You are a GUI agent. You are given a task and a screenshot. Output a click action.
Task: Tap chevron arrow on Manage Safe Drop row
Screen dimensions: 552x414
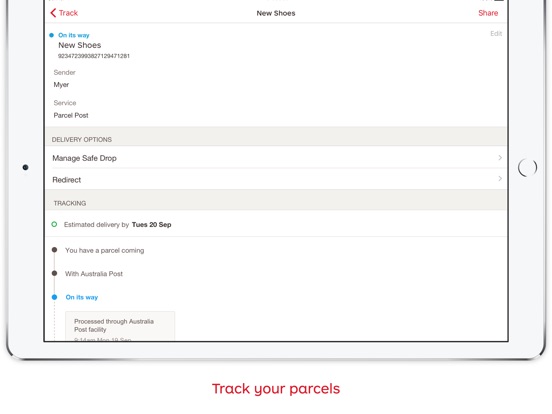[x=500, y=158]
